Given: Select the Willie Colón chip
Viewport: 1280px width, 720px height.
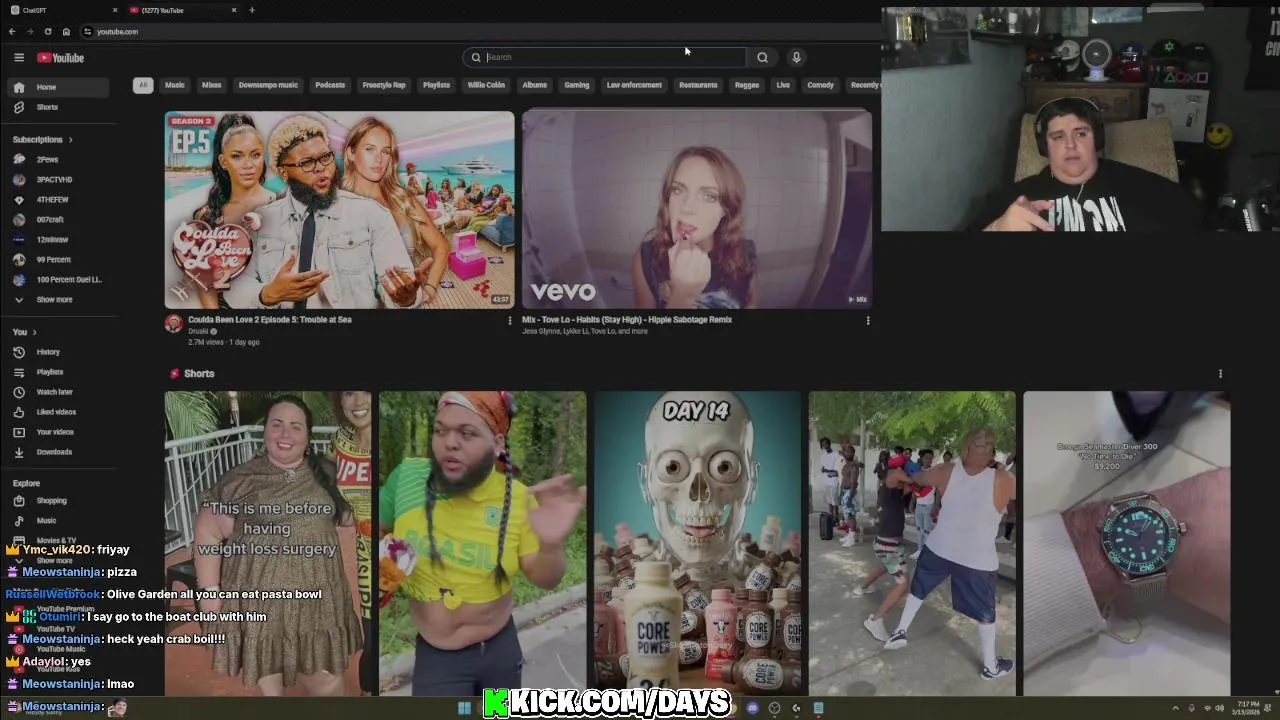Looking at the screenshot, I should pyautogui.click(x=486, y=85).
